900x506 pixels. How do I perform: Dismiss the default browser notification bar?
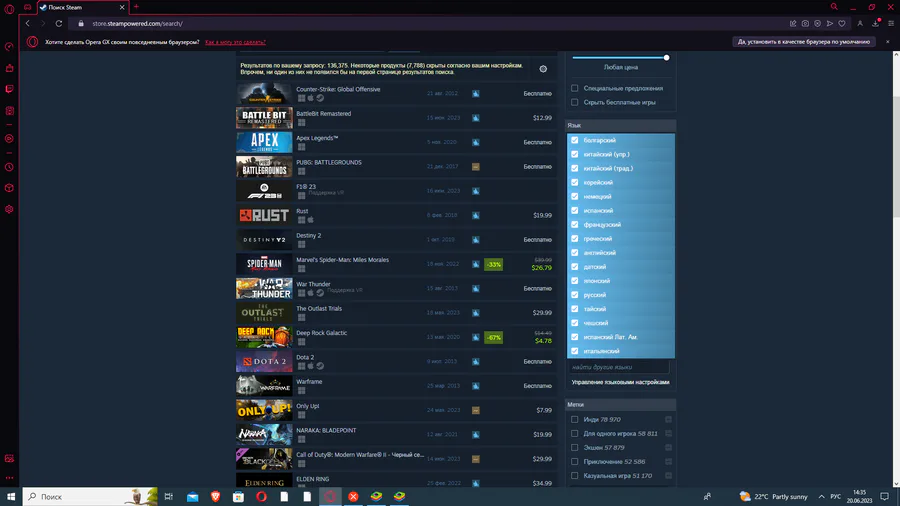click(887, 42)
